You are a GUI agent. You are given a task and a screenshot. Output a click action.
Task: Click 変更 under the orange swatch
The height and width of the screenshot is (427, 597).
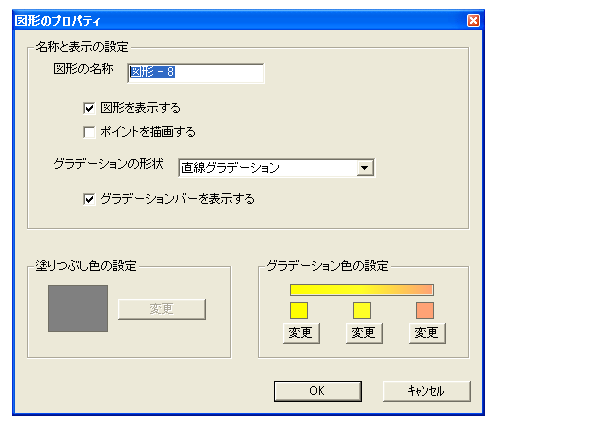pyautogui.click(x=427, y=333)
